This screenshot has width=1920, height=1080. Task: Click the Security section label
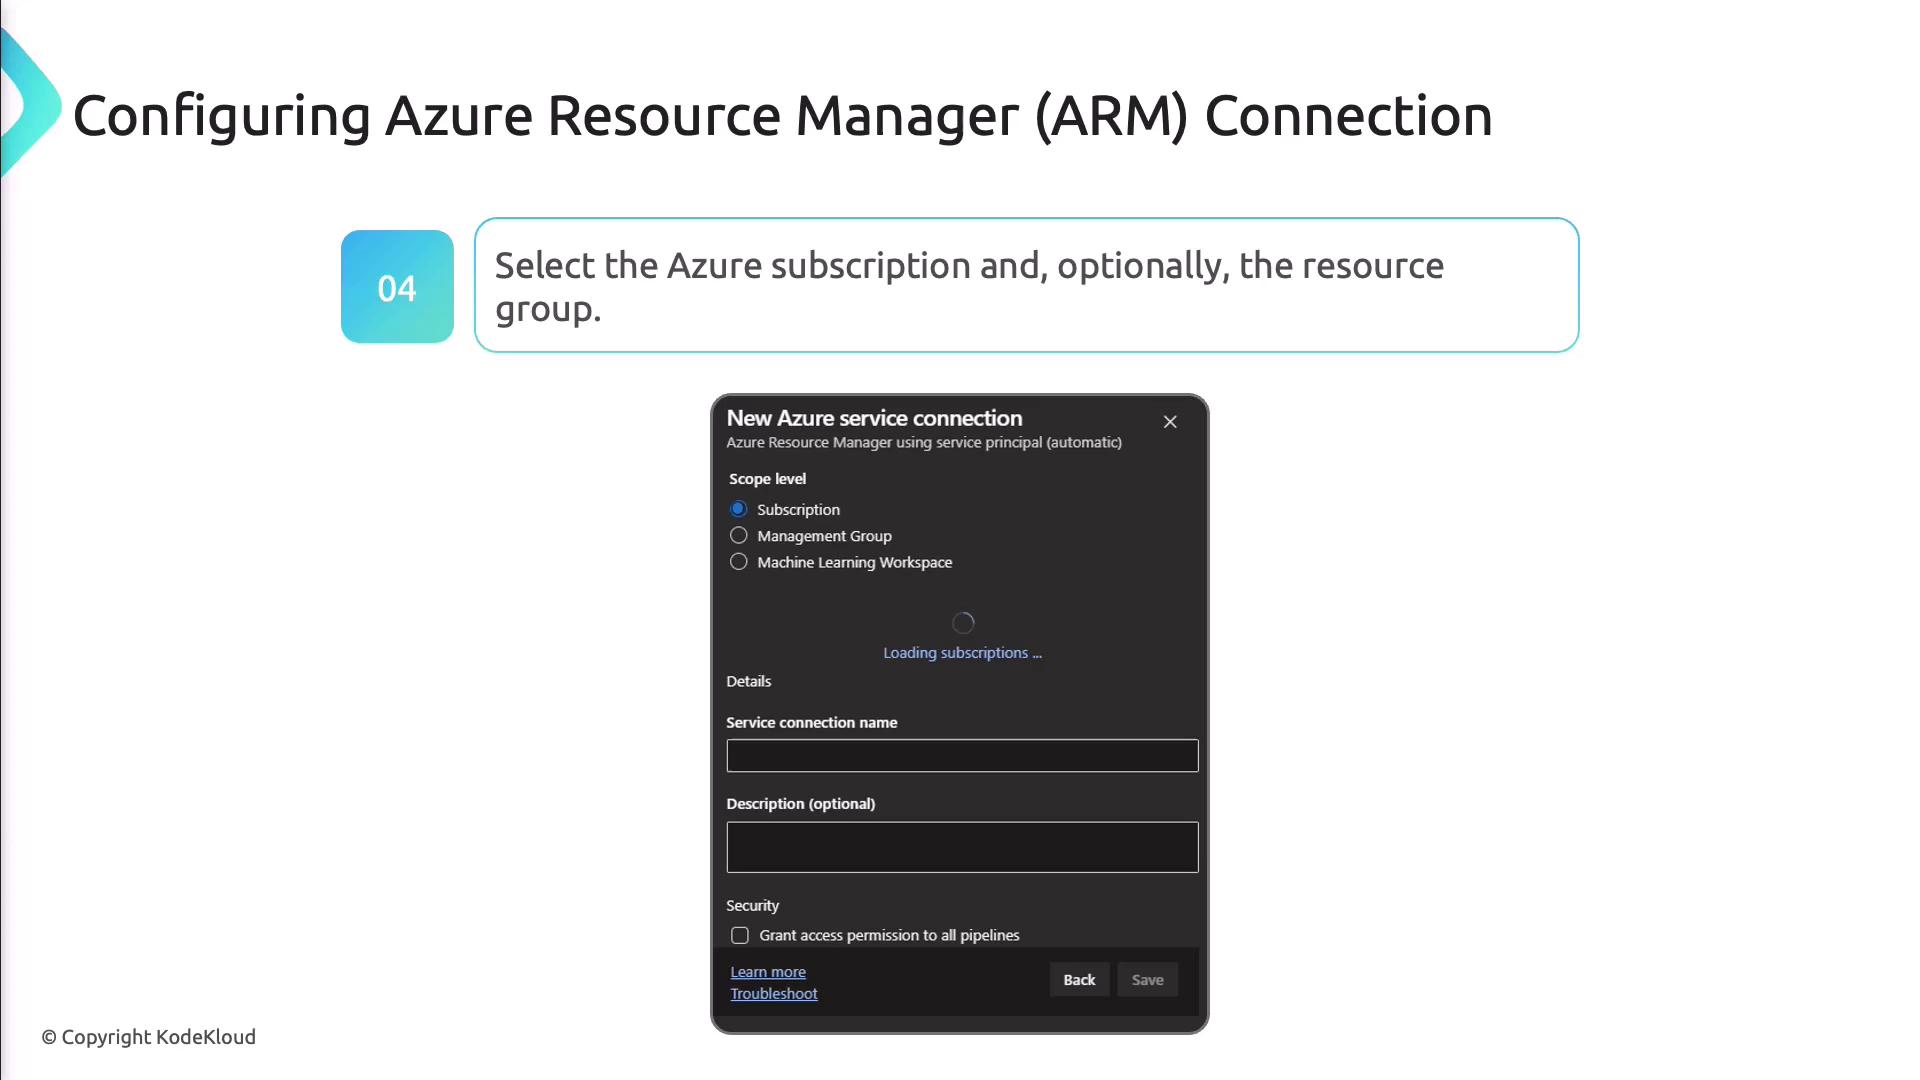[752, 906]
